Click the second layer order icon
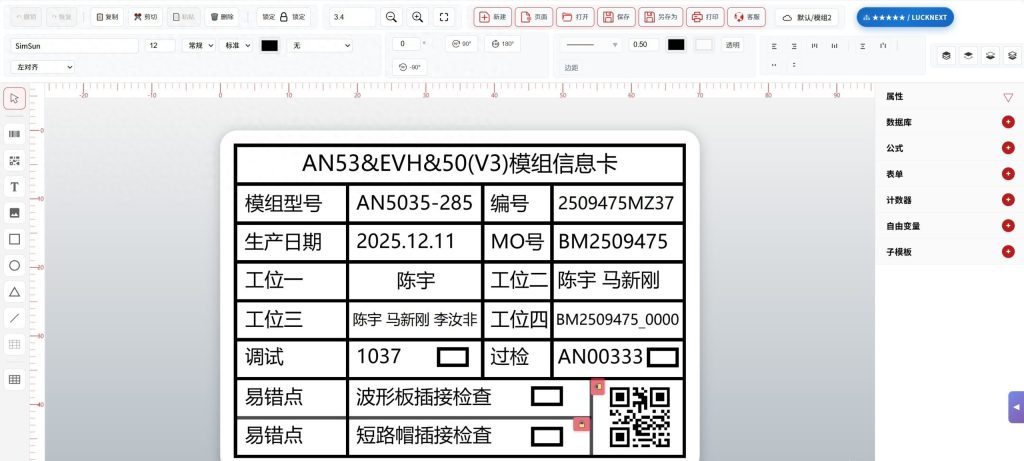This screenshot has height=461, width=1024. [968, 56]
